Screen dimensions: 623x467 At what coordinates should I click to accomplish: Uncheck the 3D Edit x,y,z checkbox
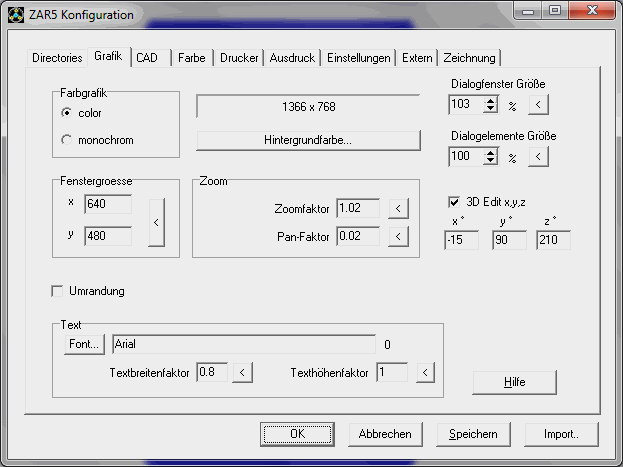coord(454,203)
